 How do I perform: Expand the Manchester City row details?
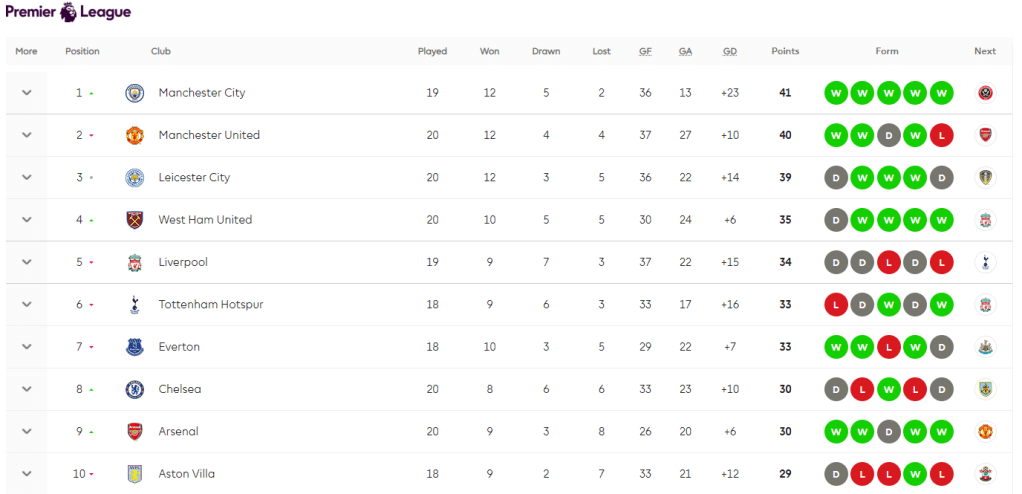(x=27, y=93)
